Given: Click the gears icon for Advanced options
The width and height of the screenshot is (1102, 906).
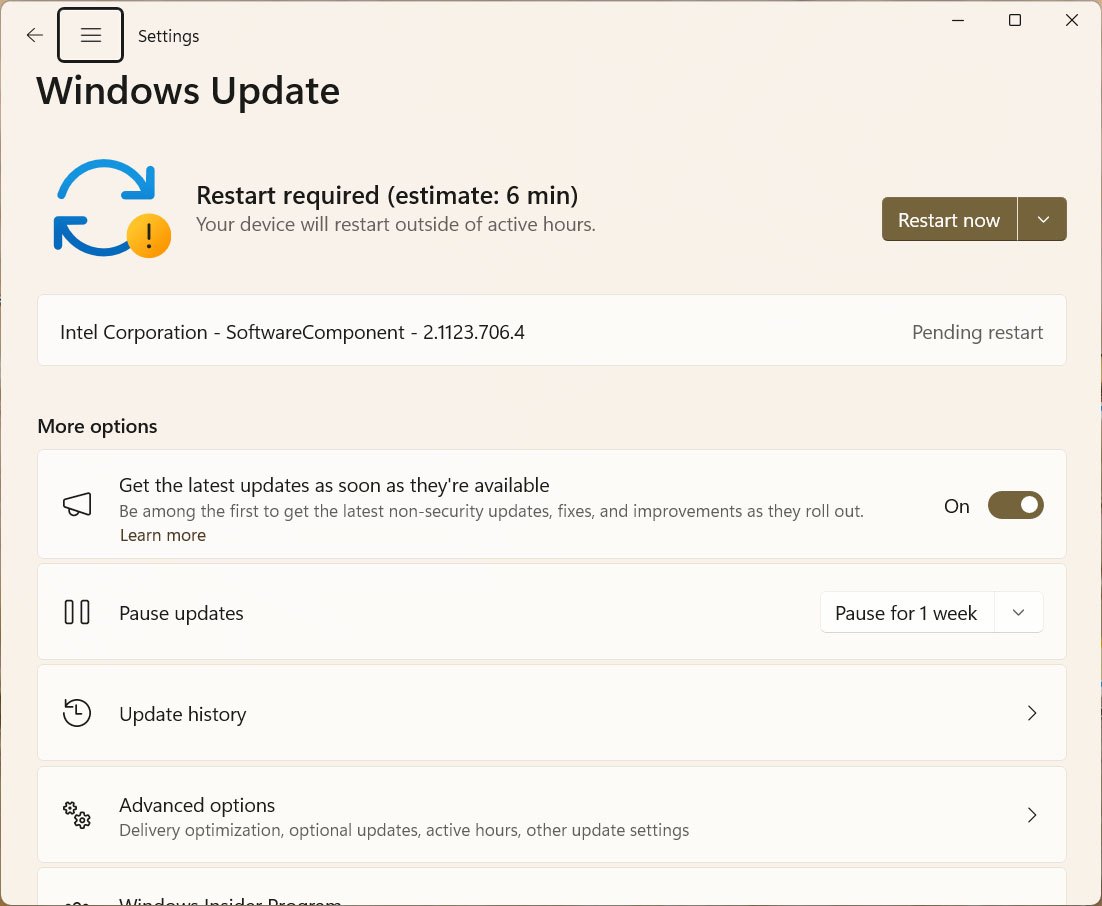Looking at the screenshot, I should coord(77,815).
